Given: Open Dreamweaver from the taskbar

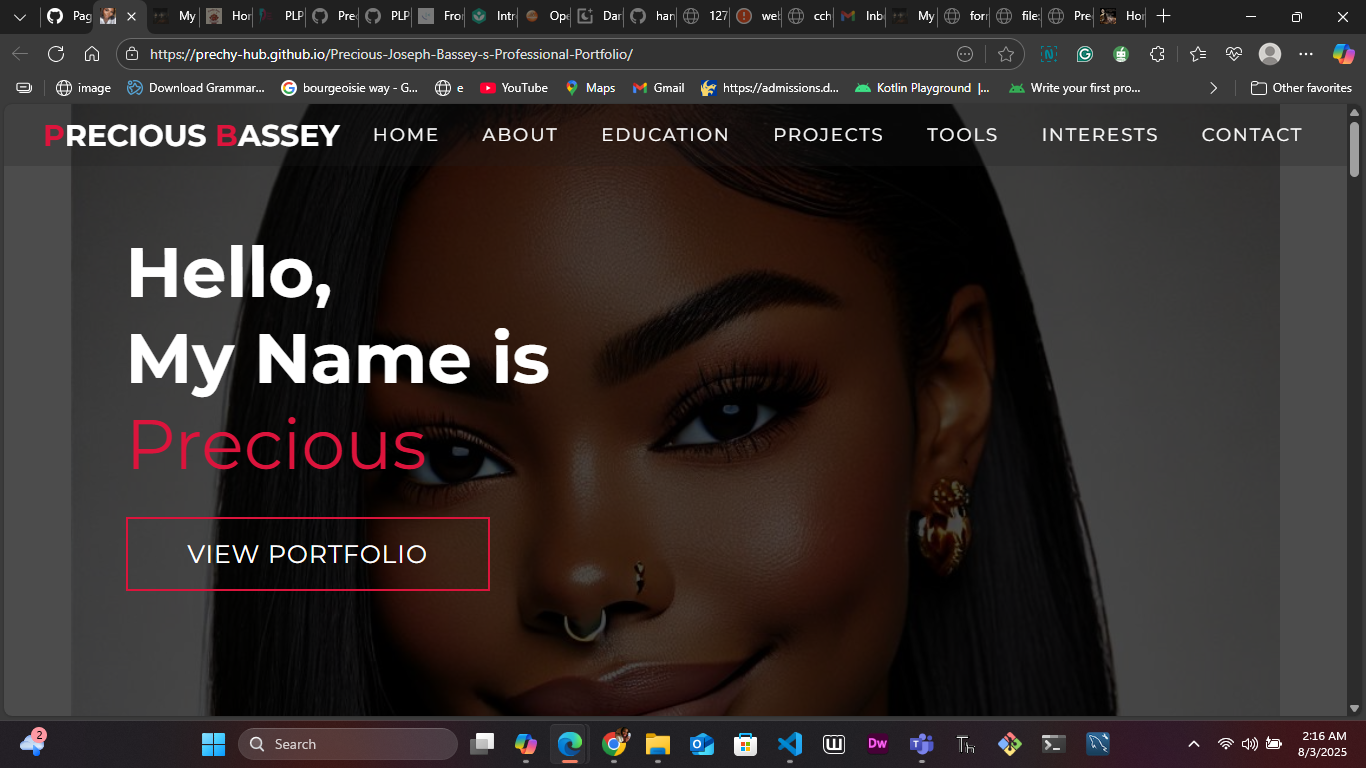Looking at the screenshot, I should 877,744.
